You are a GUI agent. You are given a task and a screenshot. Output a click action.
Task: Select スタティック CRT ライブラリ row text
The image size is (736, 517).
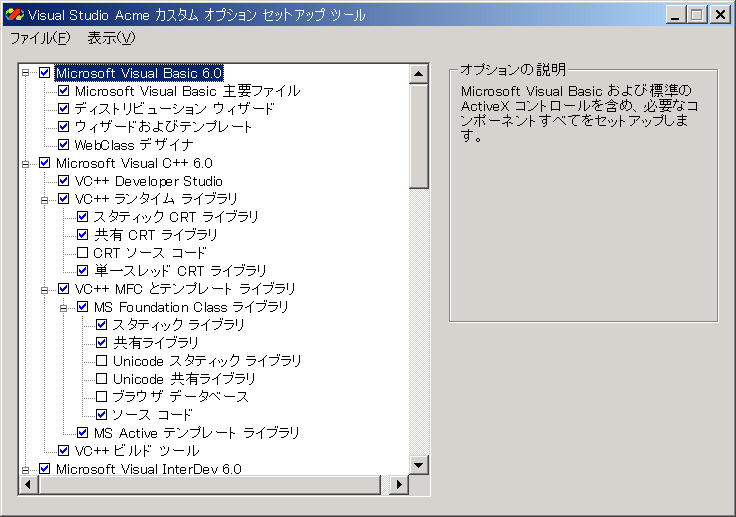(x=176, y=216)
